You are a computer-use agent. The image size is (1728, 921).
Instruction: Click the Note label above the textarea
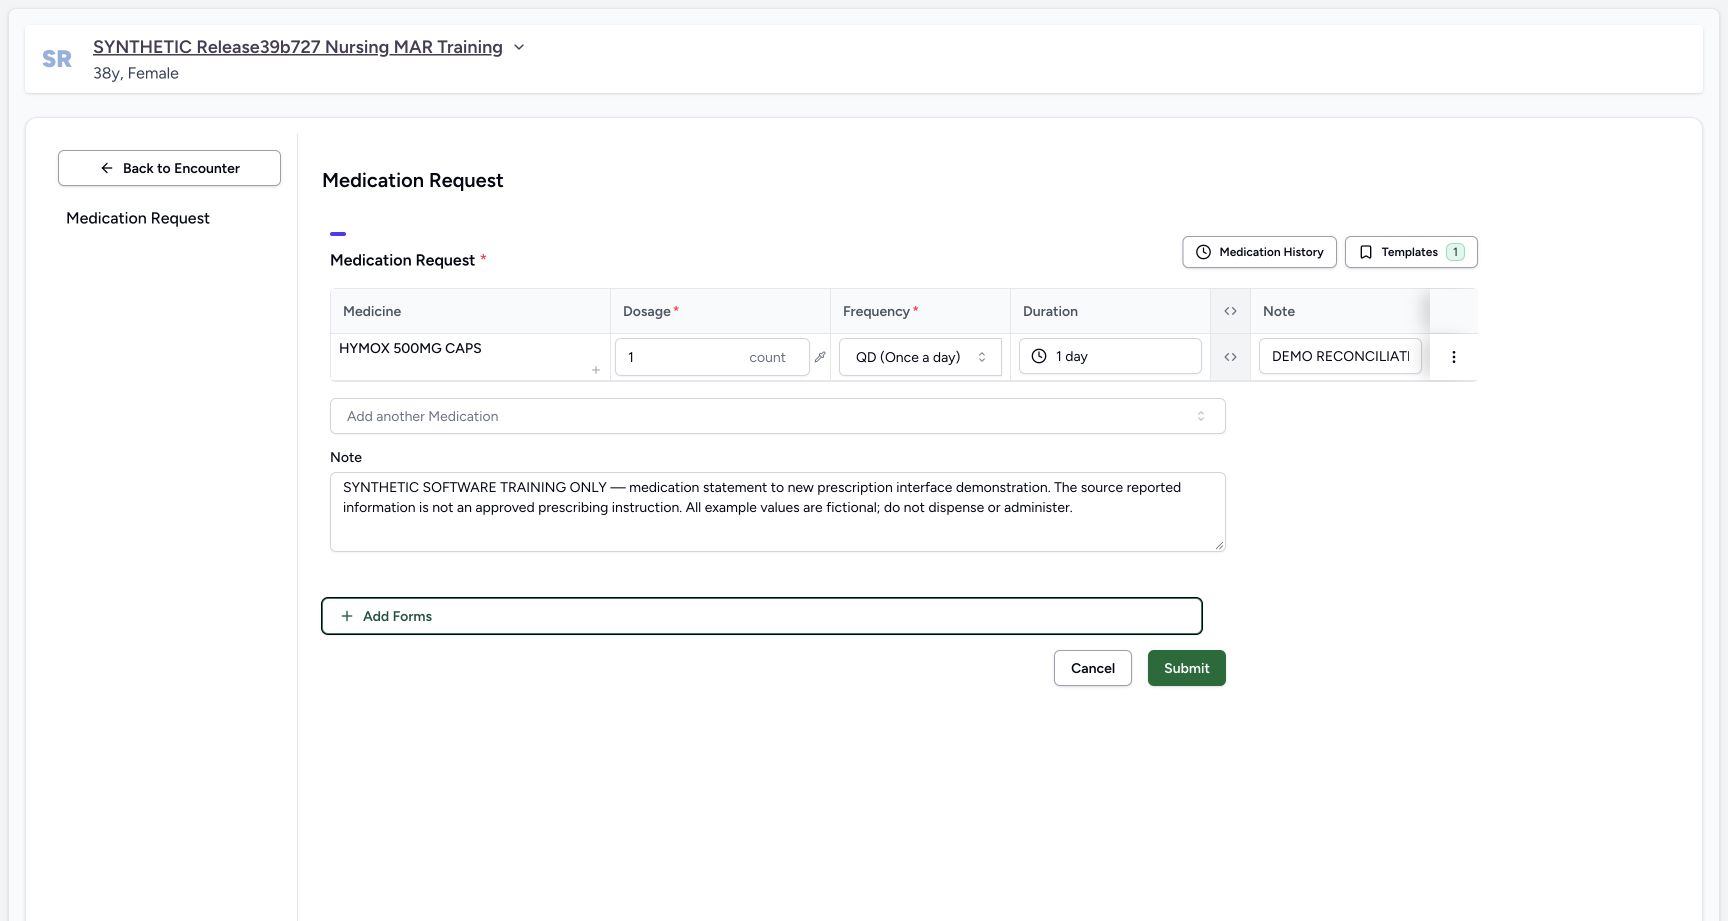tap(346, 457)
